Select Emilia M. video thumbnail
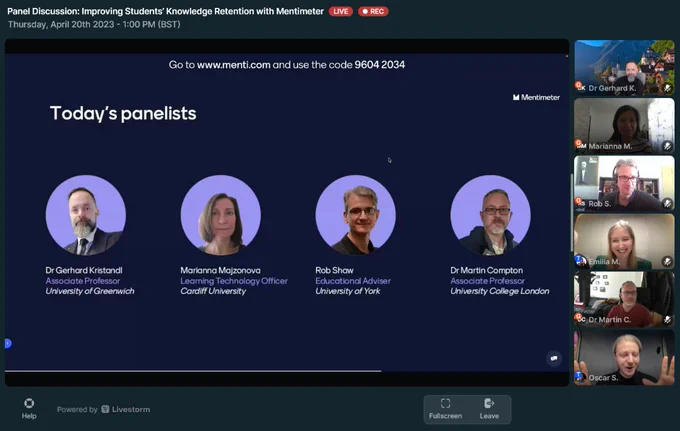This screenshot has width=680, height=431. click(624, 242)
